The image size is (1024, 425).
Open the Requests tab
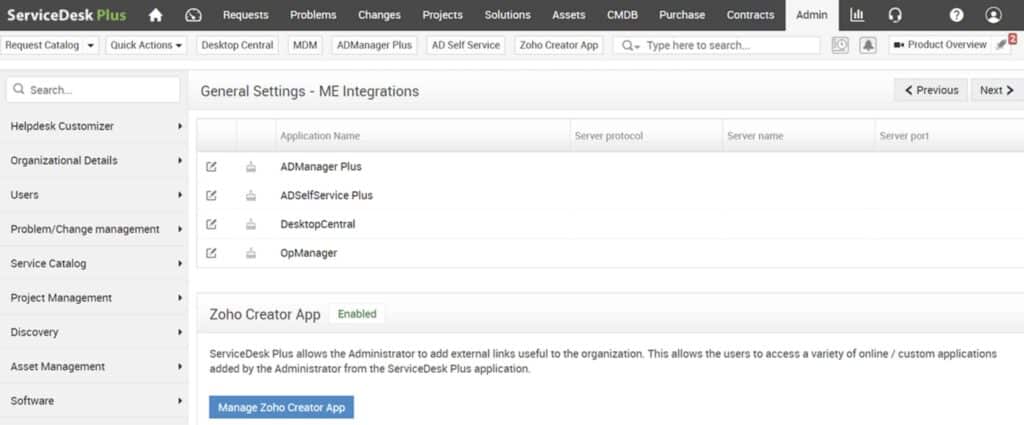coord(246,15)
